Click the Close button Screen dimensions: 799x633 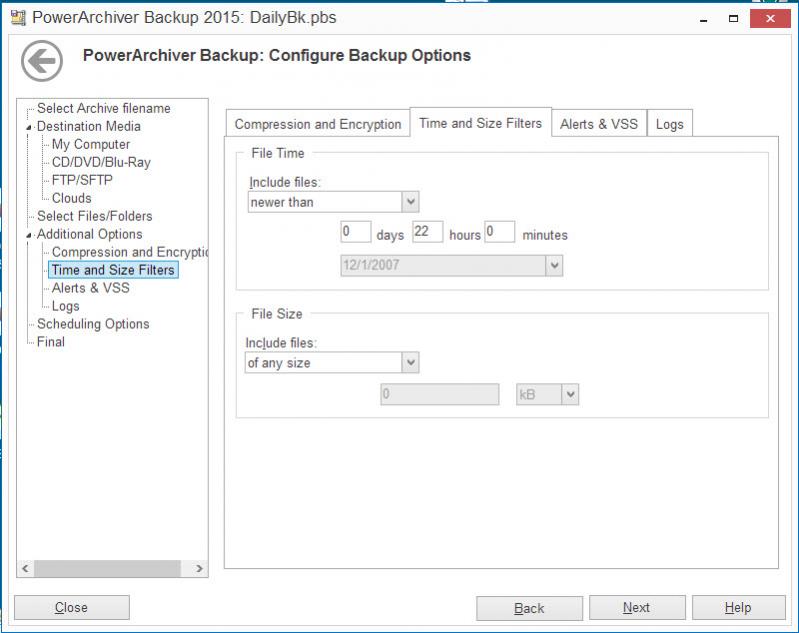point(72,608)
